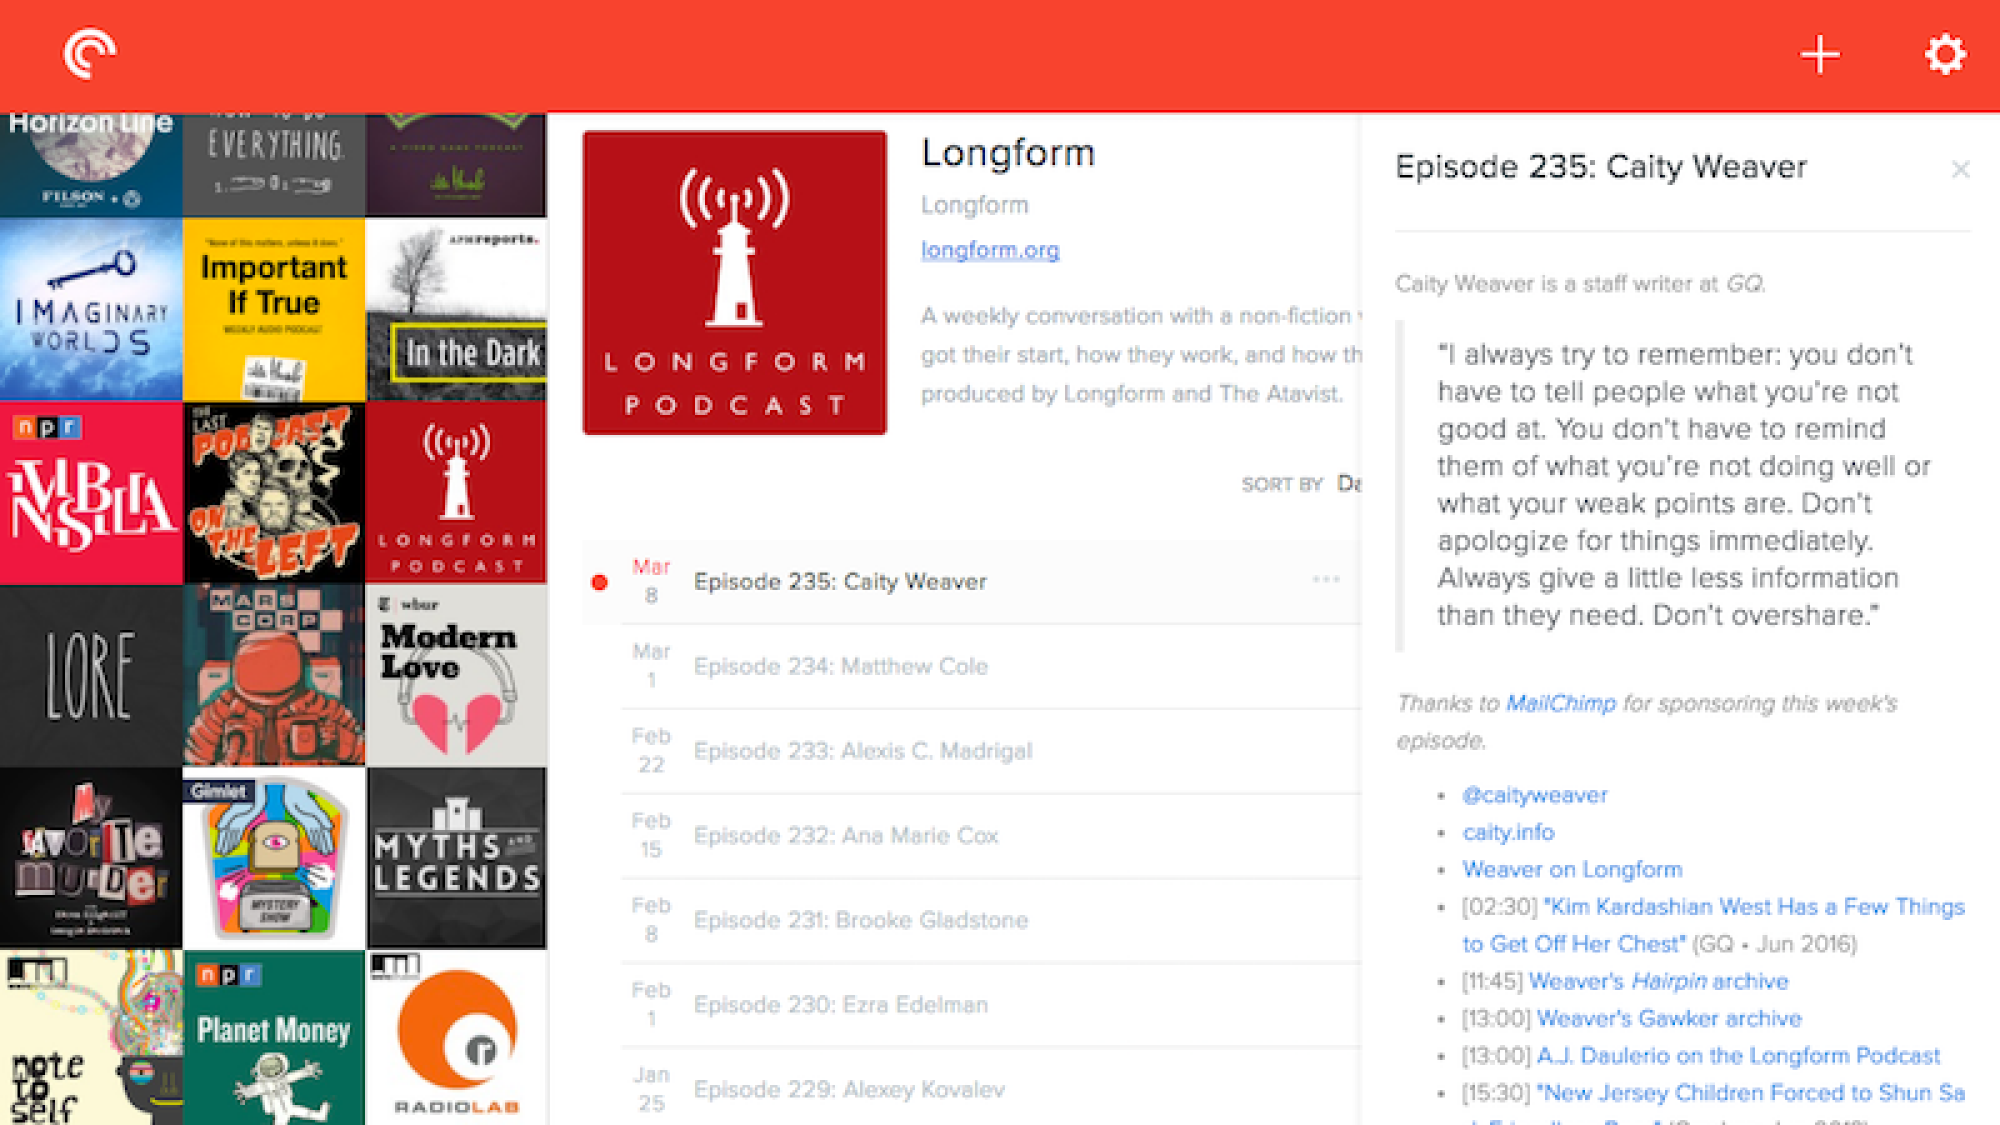This screenshot has width=2000, height=1125.
Task: Open settings via the gear icon
Action: click(1945, 54)
